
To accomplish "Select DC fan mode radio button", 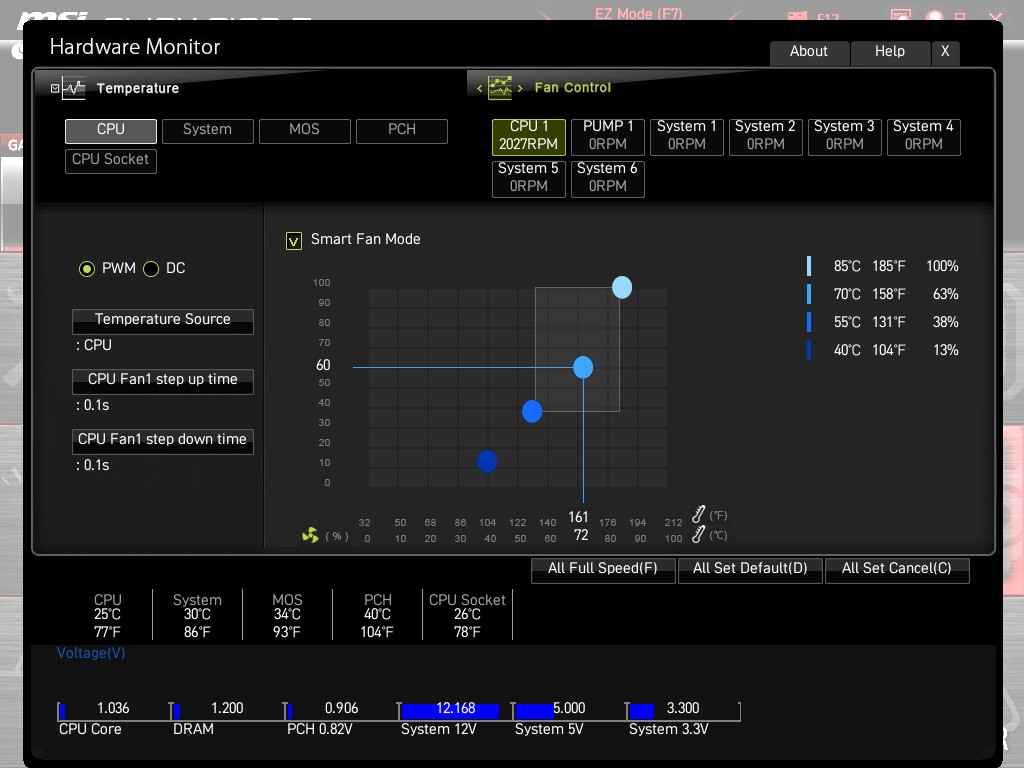I will (151, 268).
